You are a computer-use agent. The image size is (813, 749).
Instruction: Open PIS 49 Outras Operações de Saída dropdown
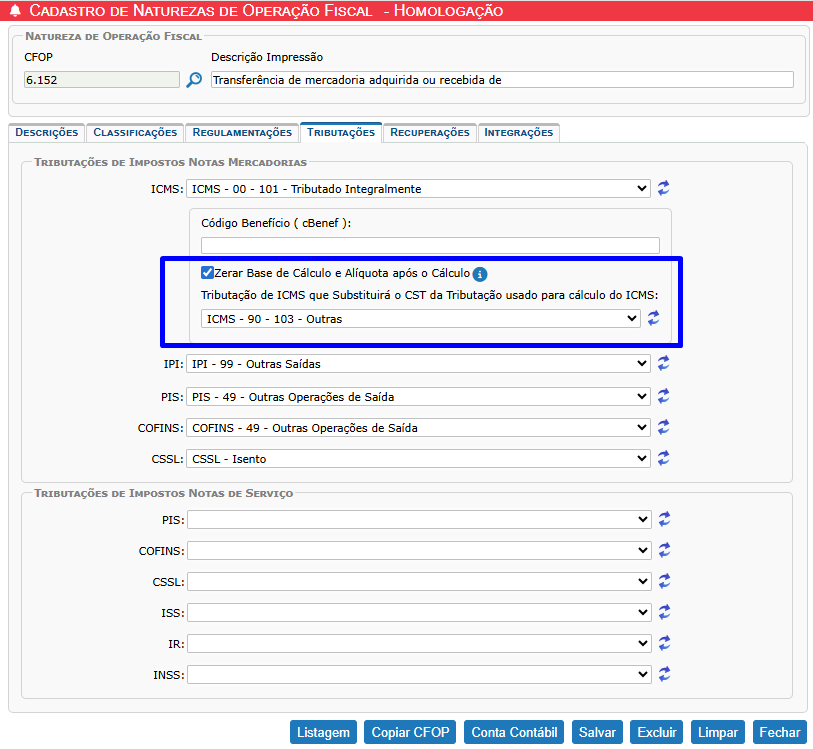click(419, 396)
